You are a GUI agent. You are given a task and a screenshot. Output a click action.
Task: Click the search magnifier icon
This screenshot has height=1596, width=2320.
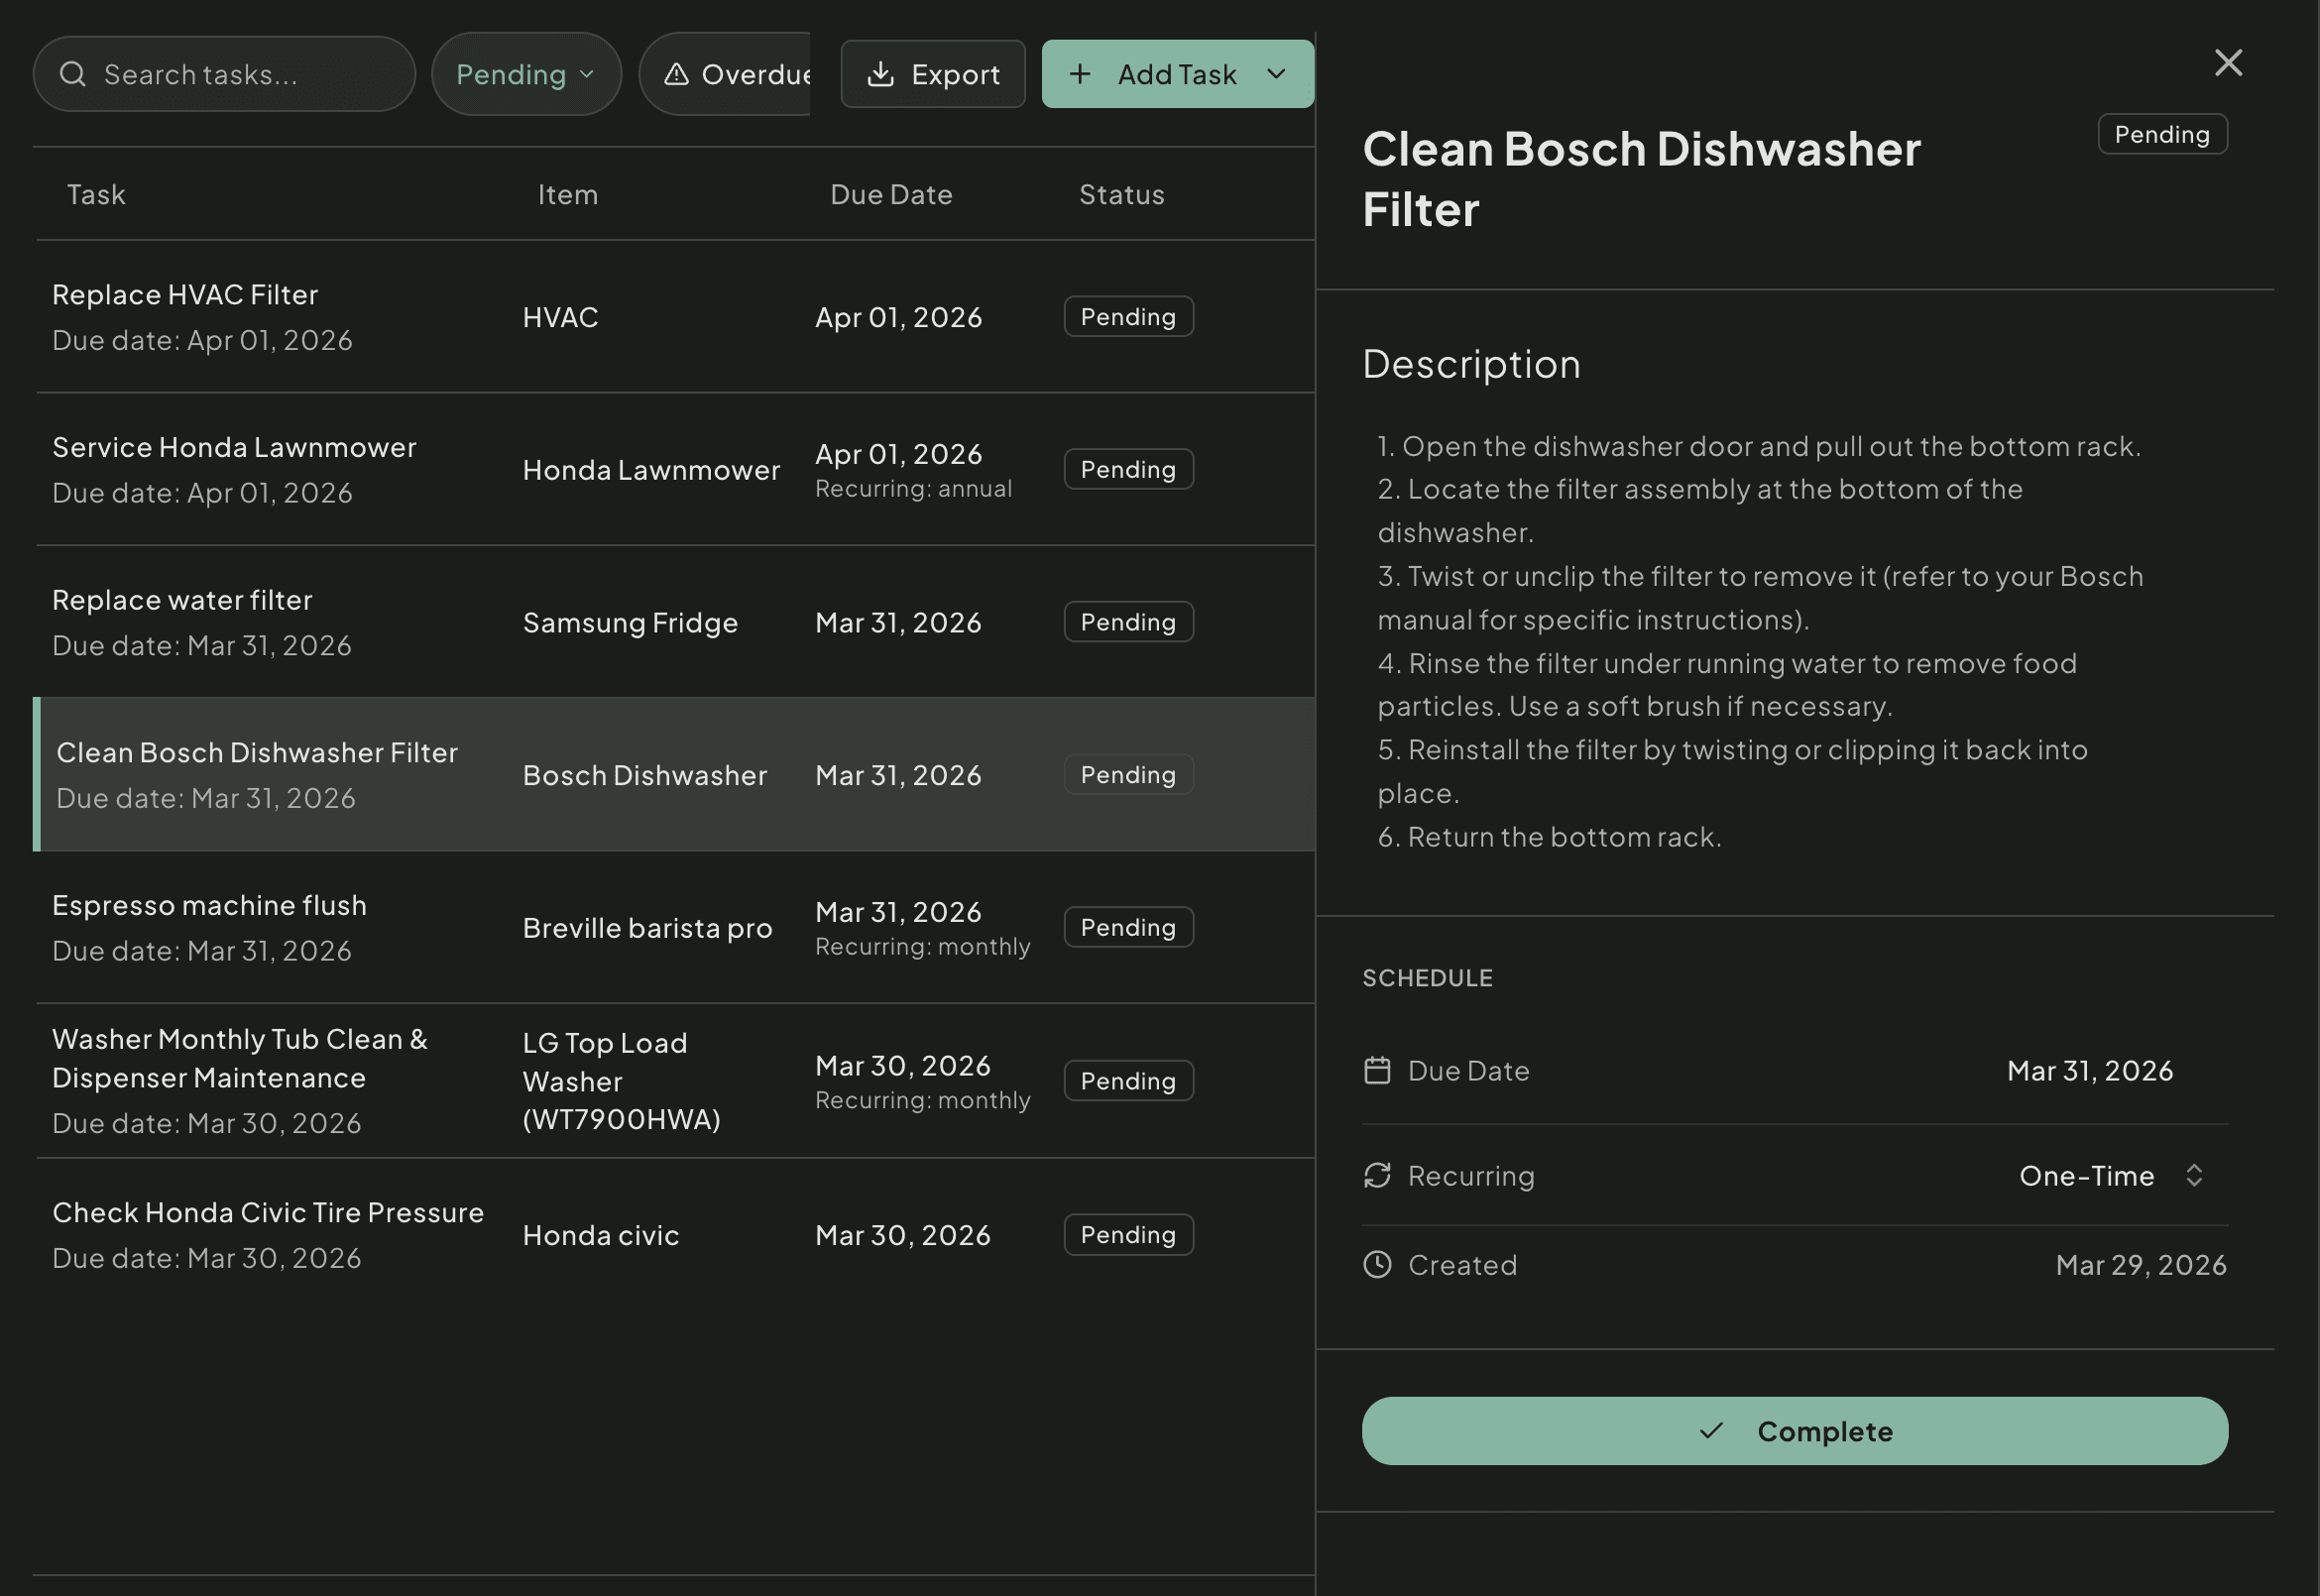(72, 74)
